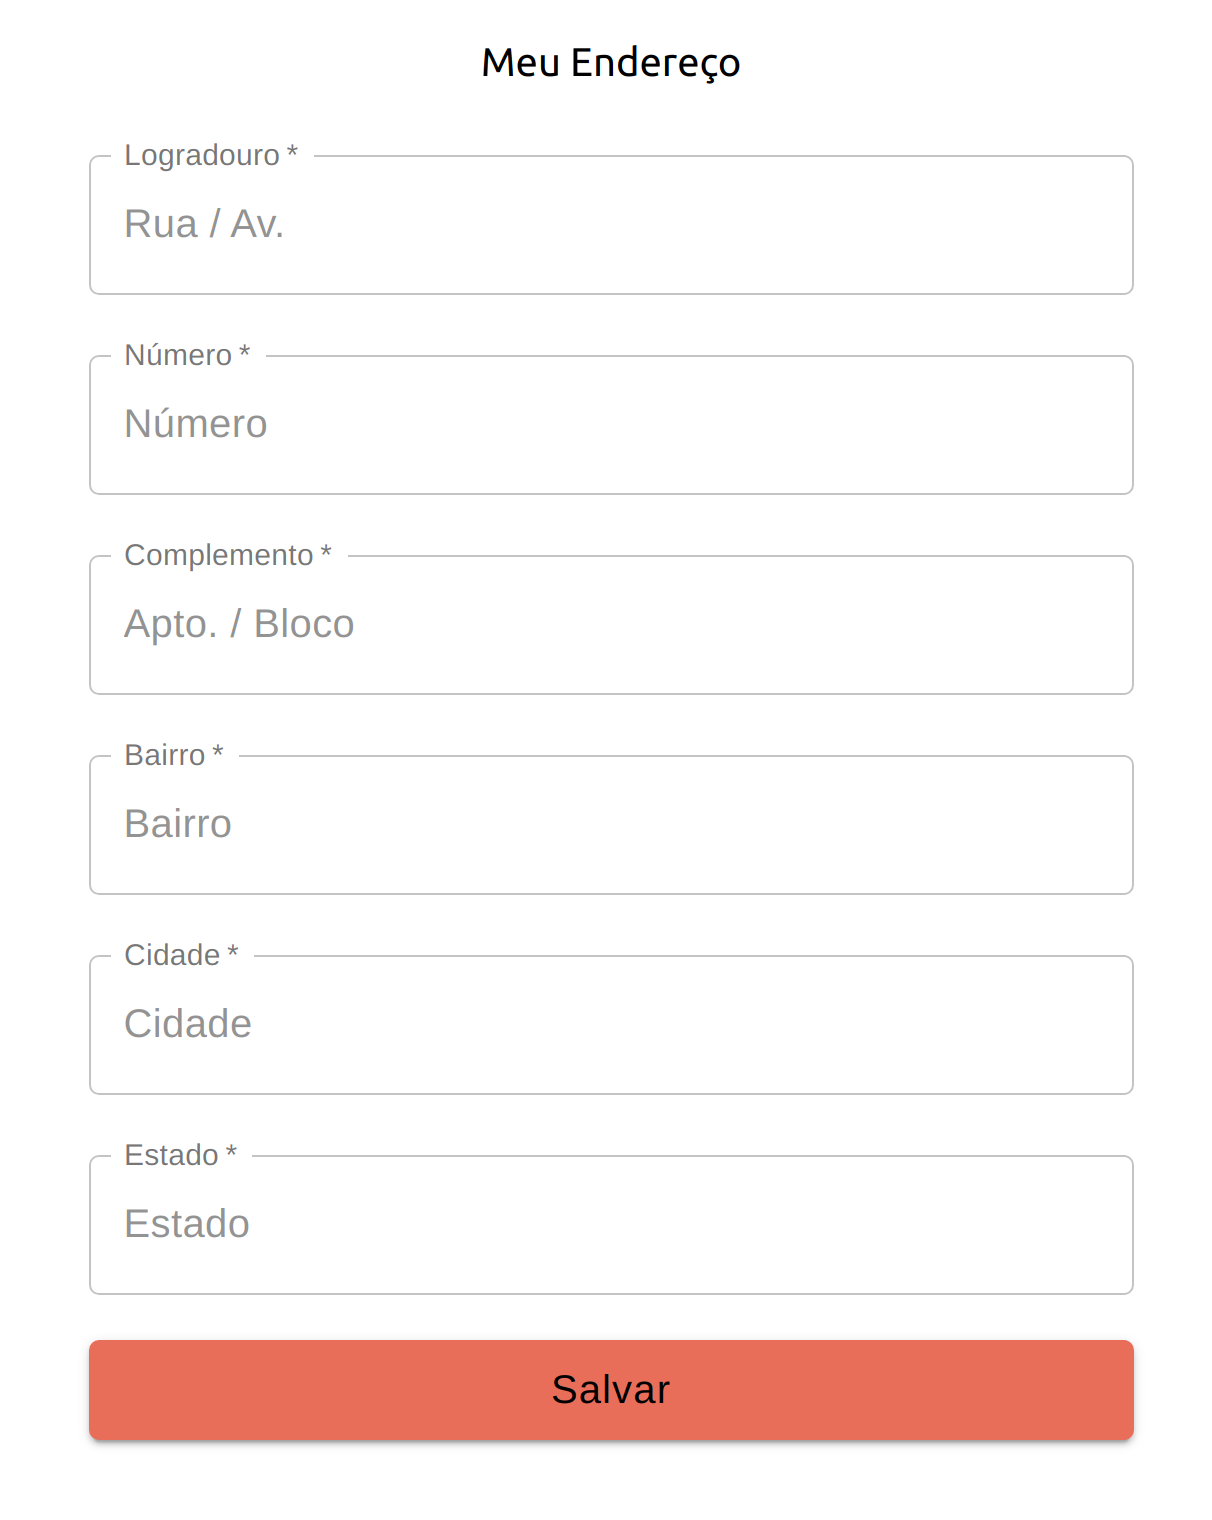Click the Logradouro field label
This screenshot has width=1212, height=1520.
201,156
